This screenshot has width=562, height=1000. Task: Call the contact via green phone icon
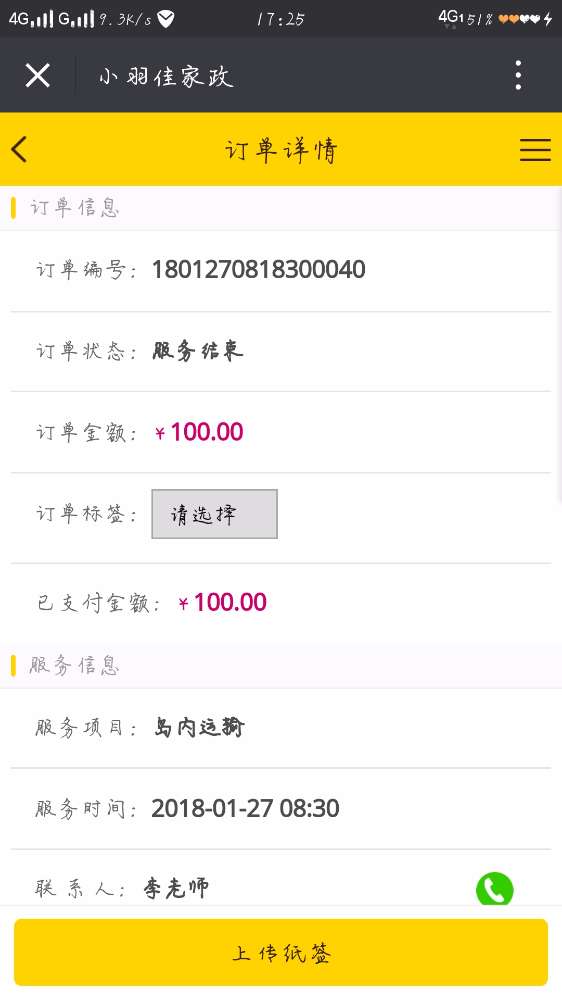[494, 888]
